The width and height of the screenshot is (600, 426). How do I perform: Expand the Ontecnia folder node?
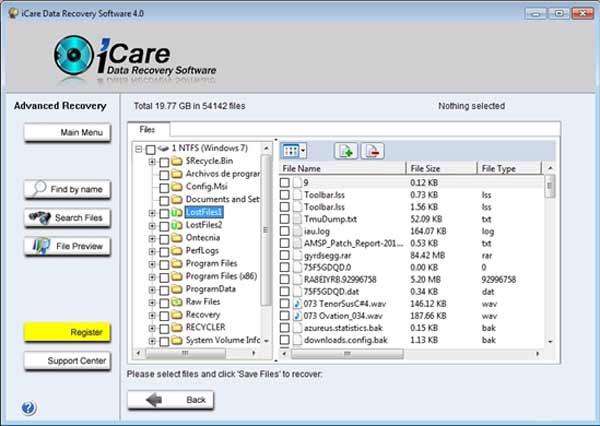tap(152, 239)
